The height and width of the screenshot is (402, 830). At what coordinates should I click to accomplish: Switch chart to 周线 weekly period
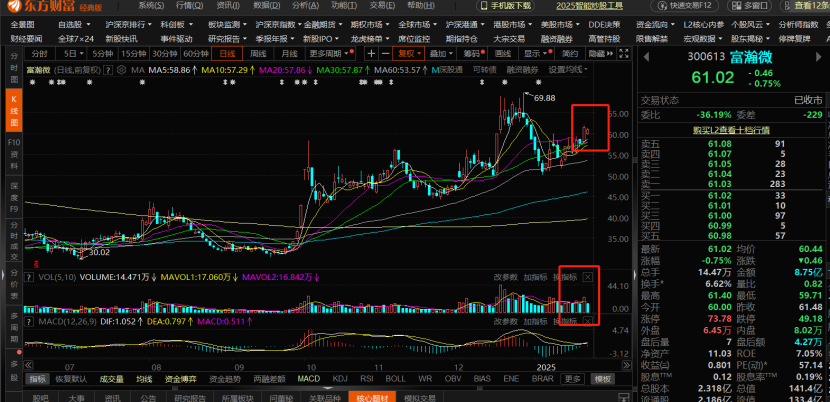258,53
